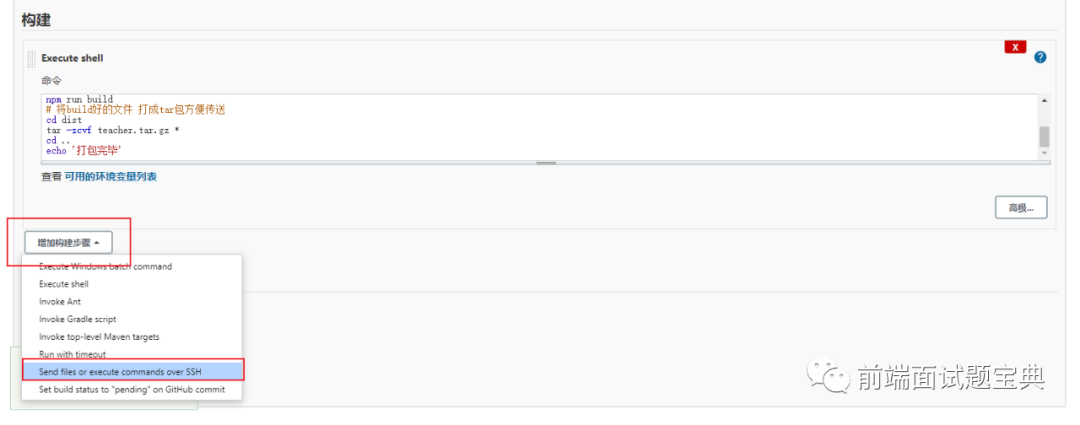Select Invoke Gradle script option

[77, 319]
